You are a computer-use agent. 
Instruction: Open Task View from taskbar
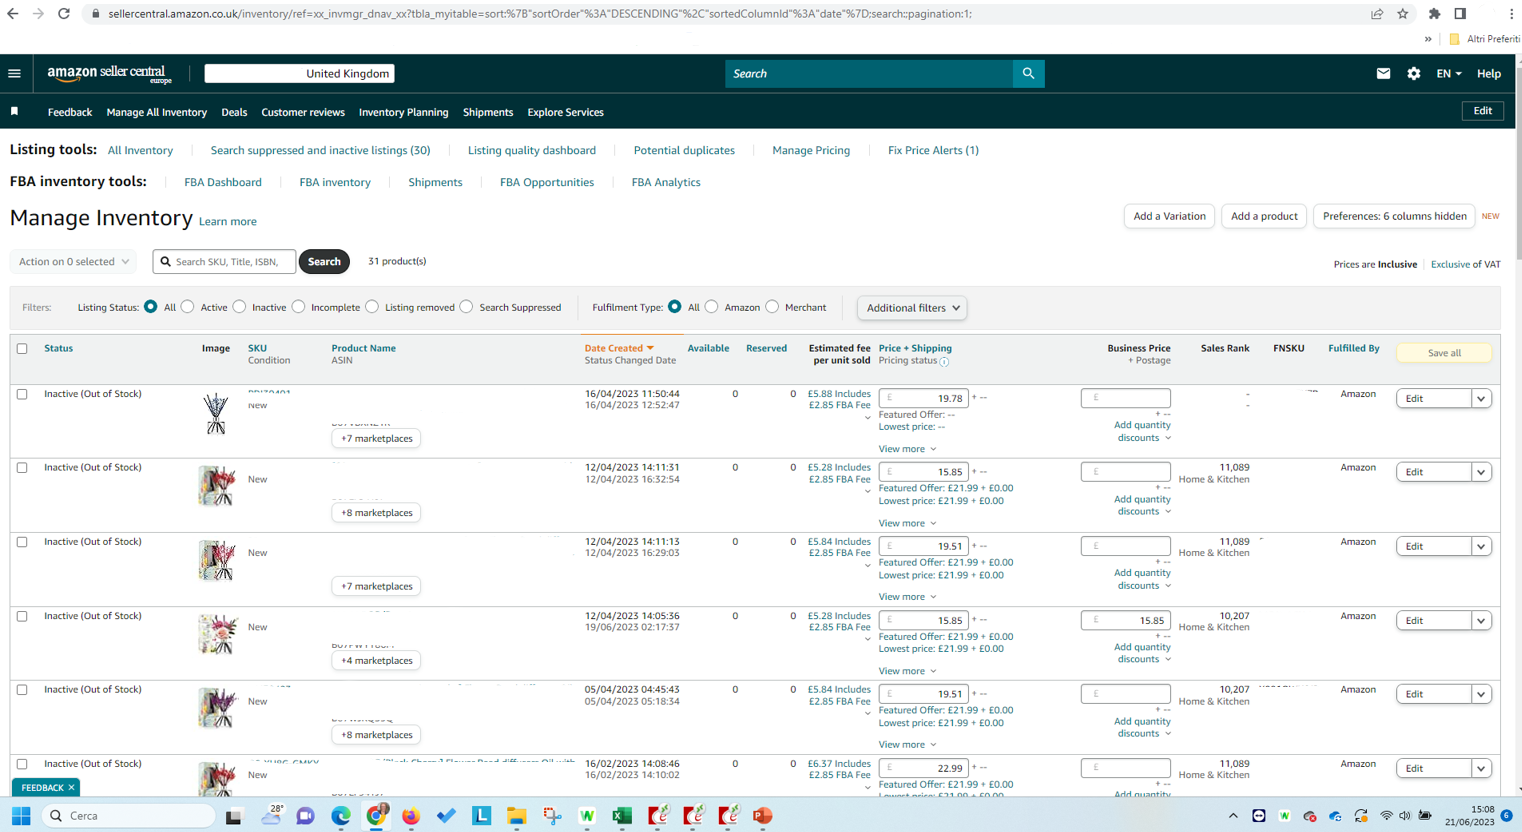233,816
